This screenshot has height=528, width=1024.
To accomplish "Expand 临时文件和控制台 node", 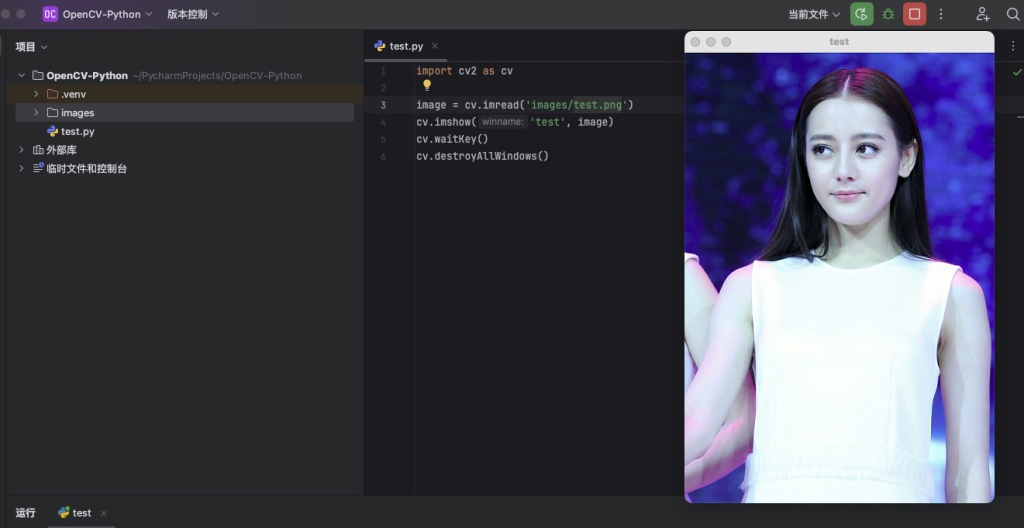I will [22, 168].
